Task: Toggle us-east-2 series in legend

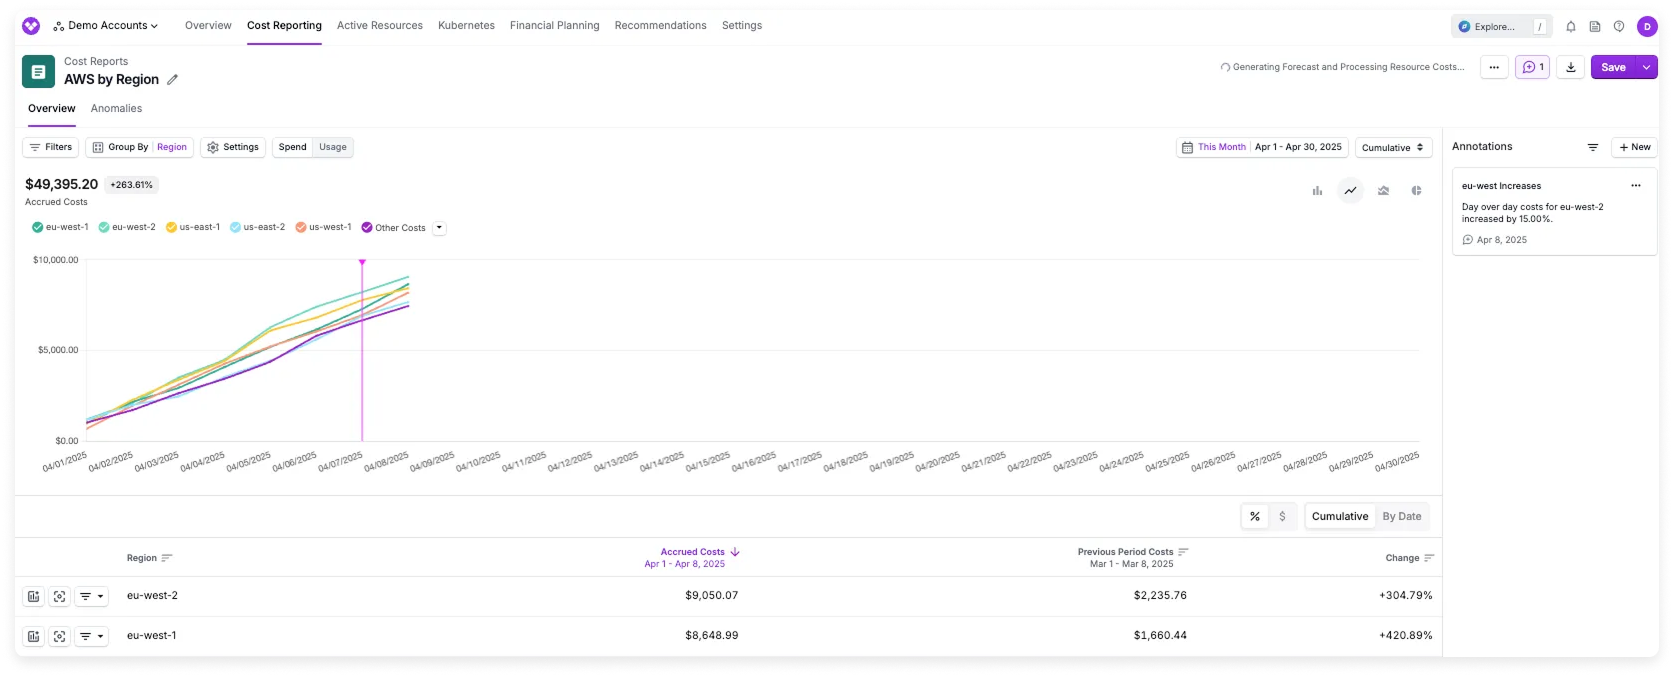Action: coord(257,227)
